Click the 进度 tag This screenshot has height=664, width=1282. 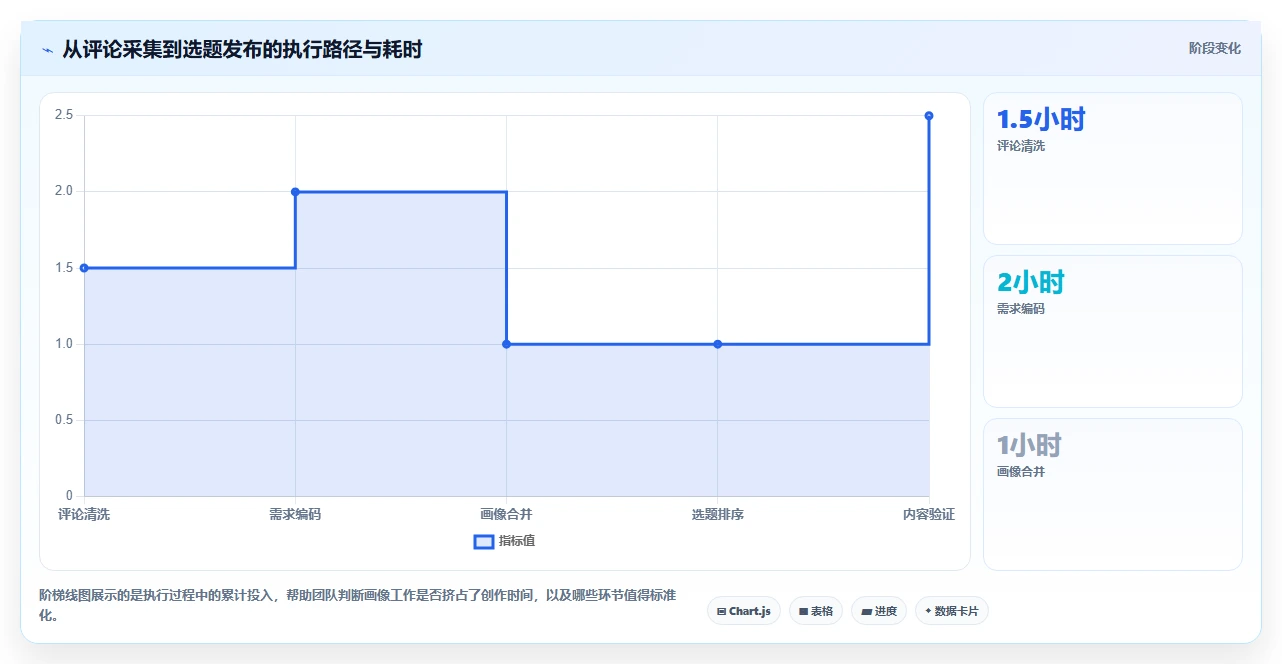click(x=879, y=611)
